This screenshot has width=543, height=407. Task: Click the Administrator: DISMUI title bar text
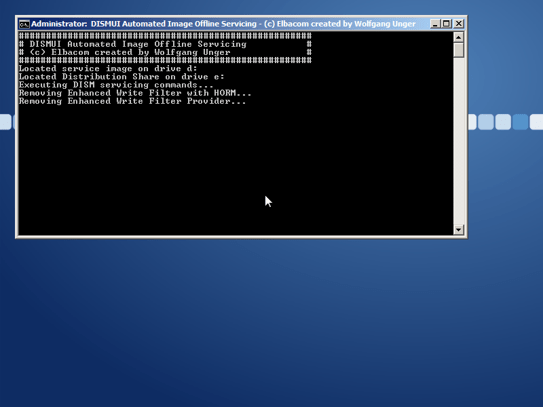[x=223, y=24]
